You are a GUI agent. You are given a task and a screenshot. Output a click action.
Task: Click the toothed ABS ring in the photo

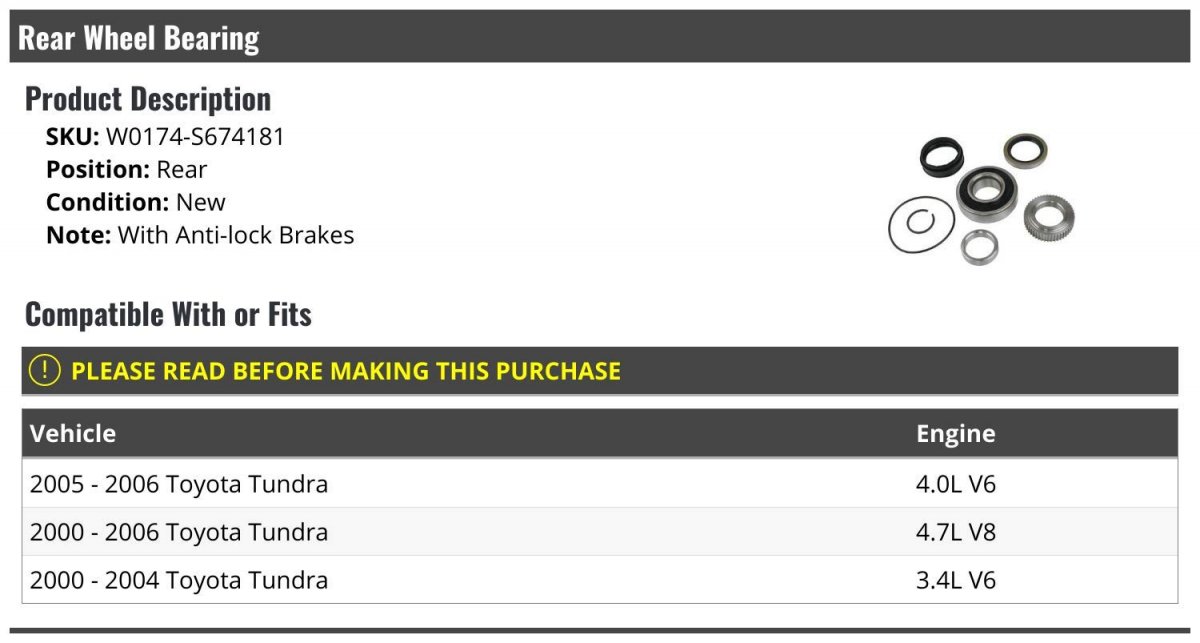coord(1049,217)
